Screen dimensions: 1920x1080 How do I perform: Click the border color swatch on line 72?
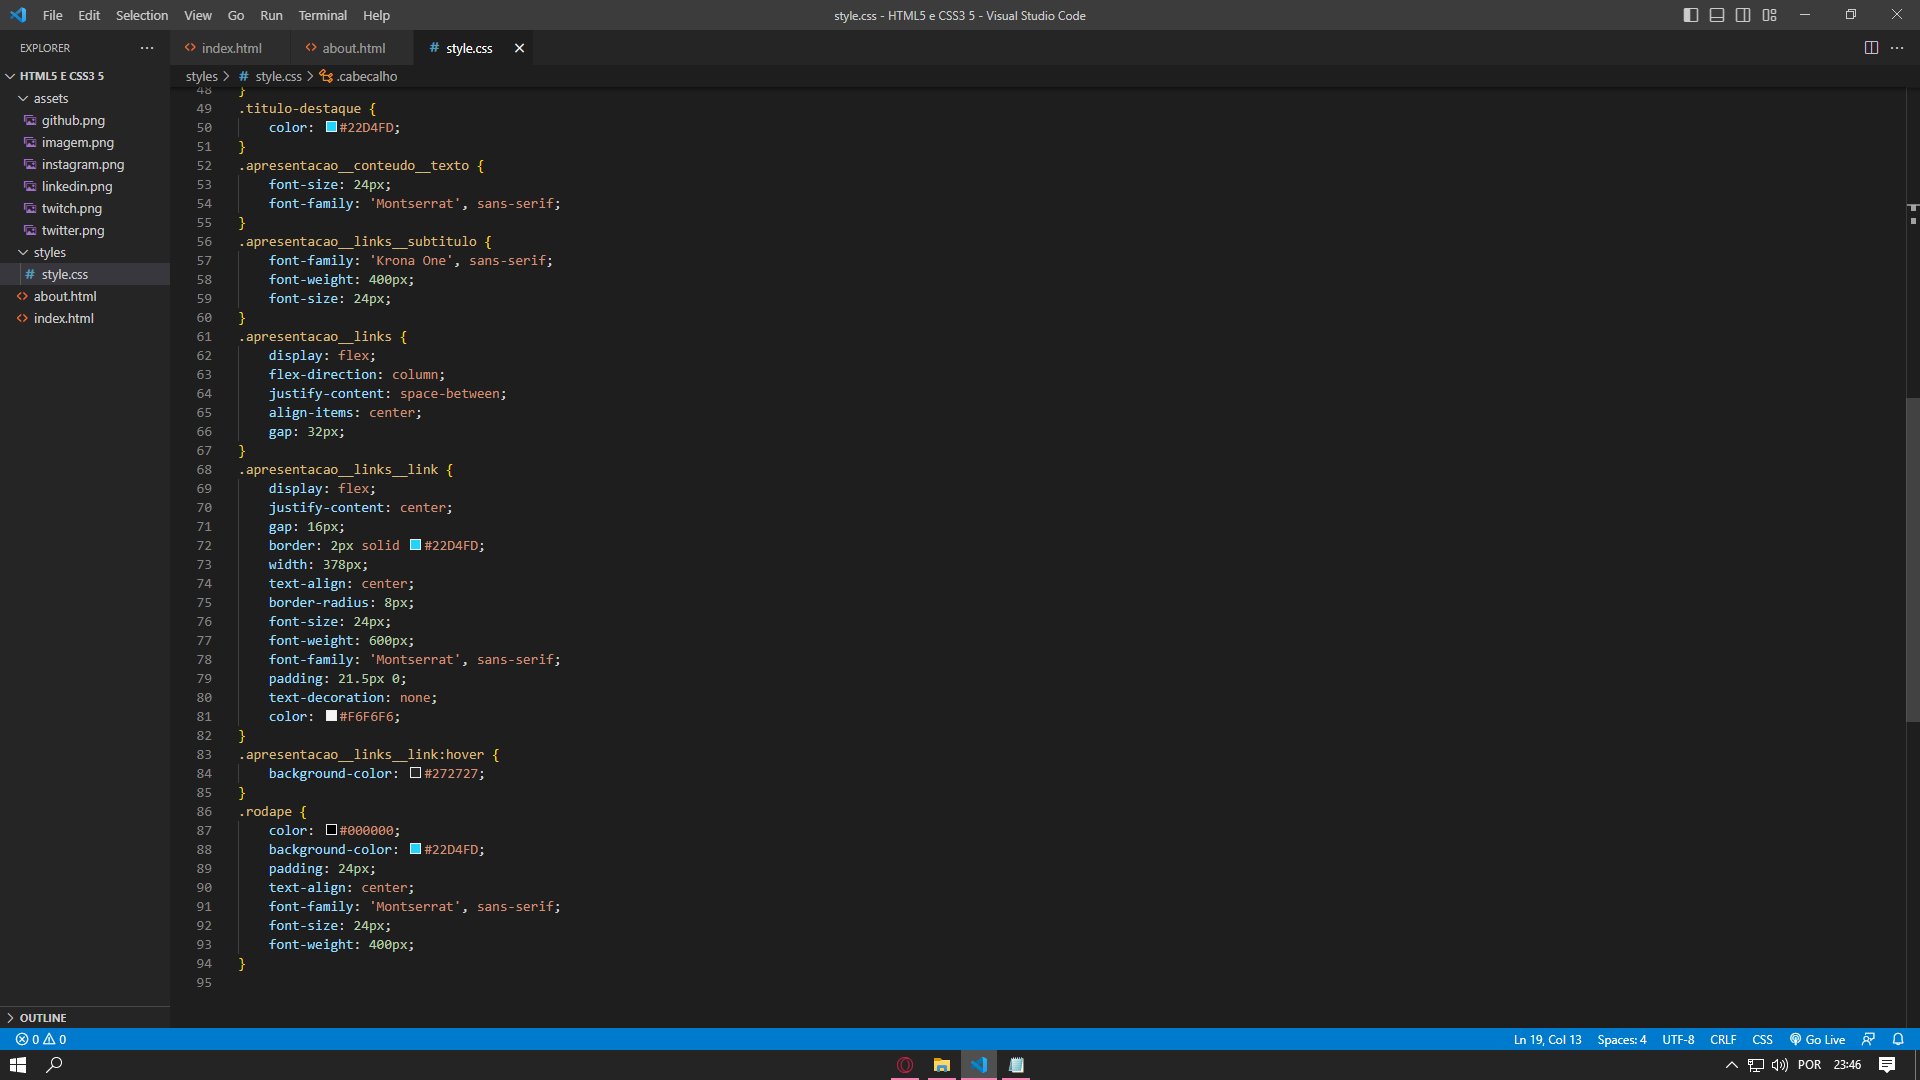[x=415, y=545]
